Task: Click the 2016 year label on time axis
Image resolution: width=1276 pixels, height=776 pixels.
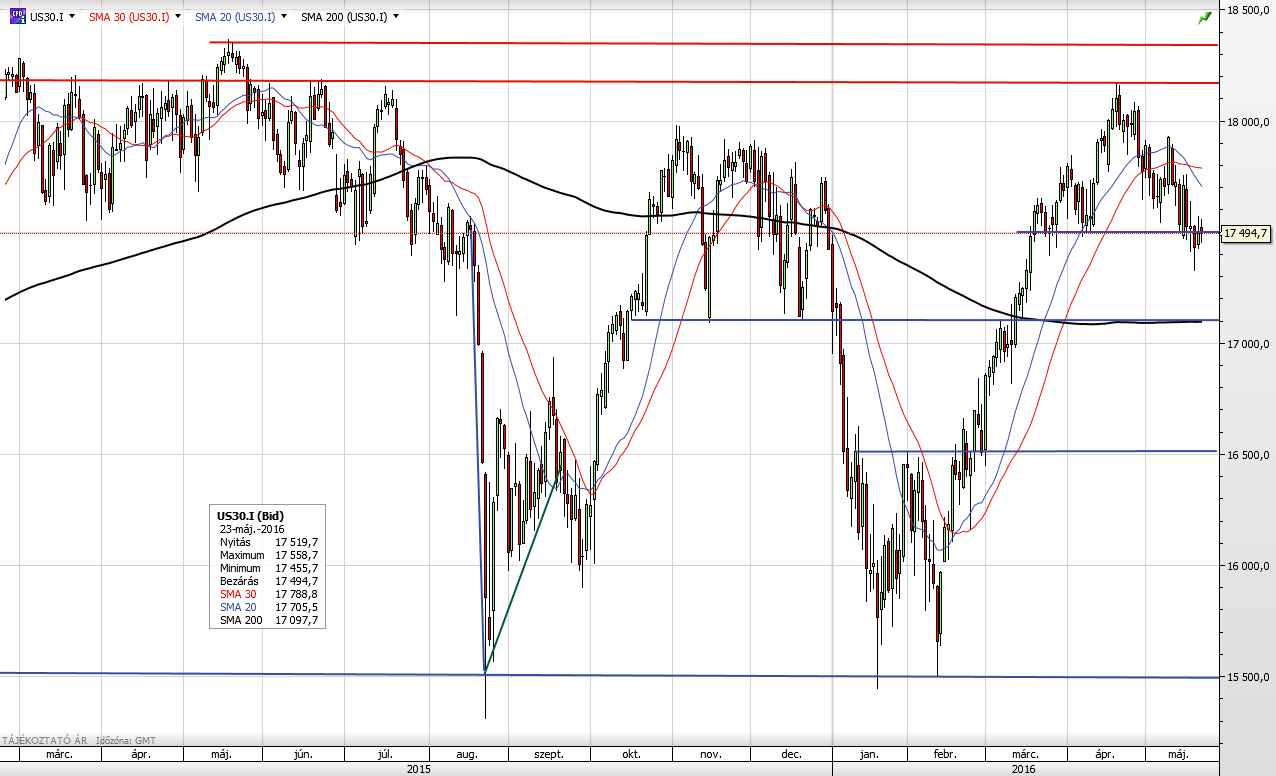Action: coord(1023,769)
